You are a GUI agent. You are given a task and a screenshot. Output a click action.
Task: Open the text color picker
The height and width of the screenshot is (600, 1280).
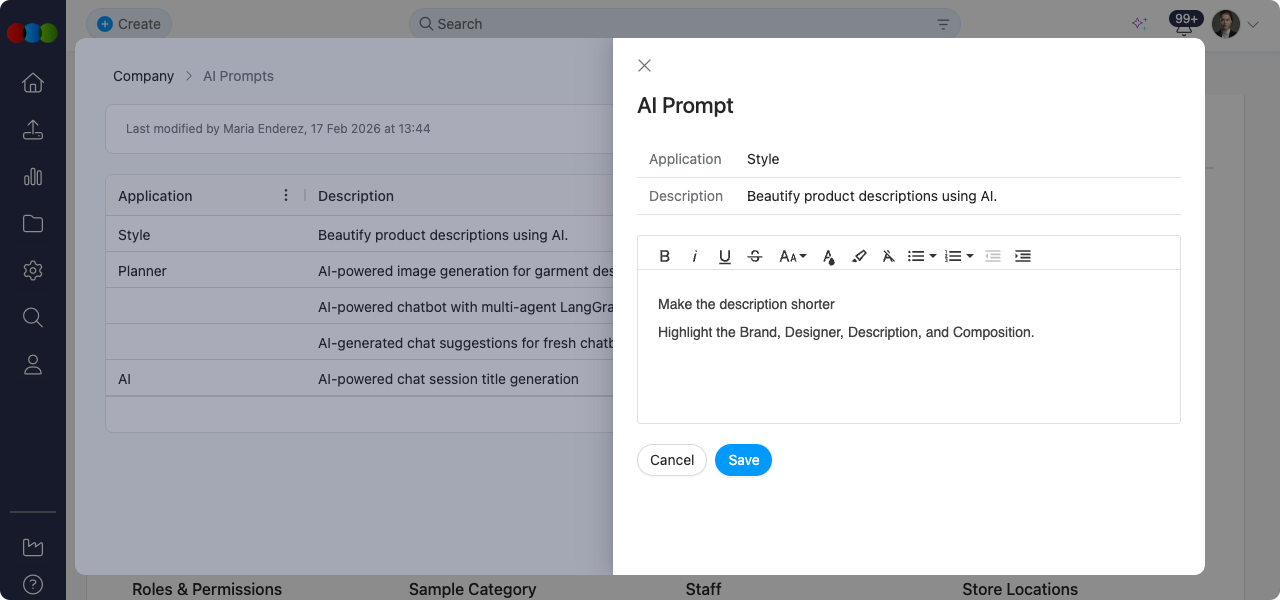(x=828, y=256)
